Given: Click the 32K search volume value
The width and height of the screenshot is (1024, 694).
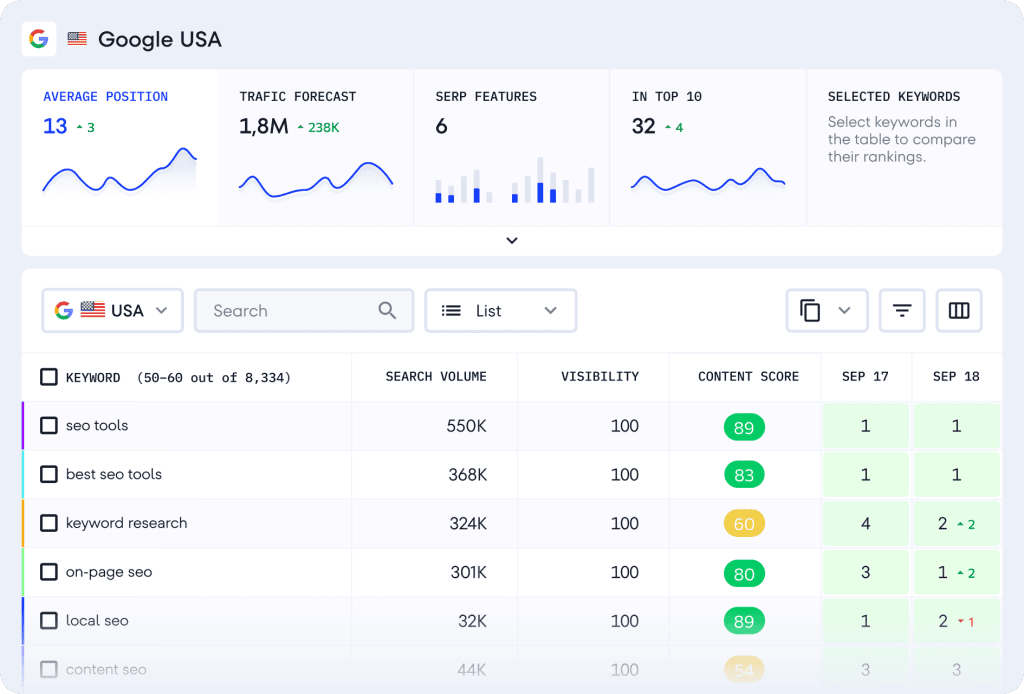Looking at the screenshot, I should point(472,621).
